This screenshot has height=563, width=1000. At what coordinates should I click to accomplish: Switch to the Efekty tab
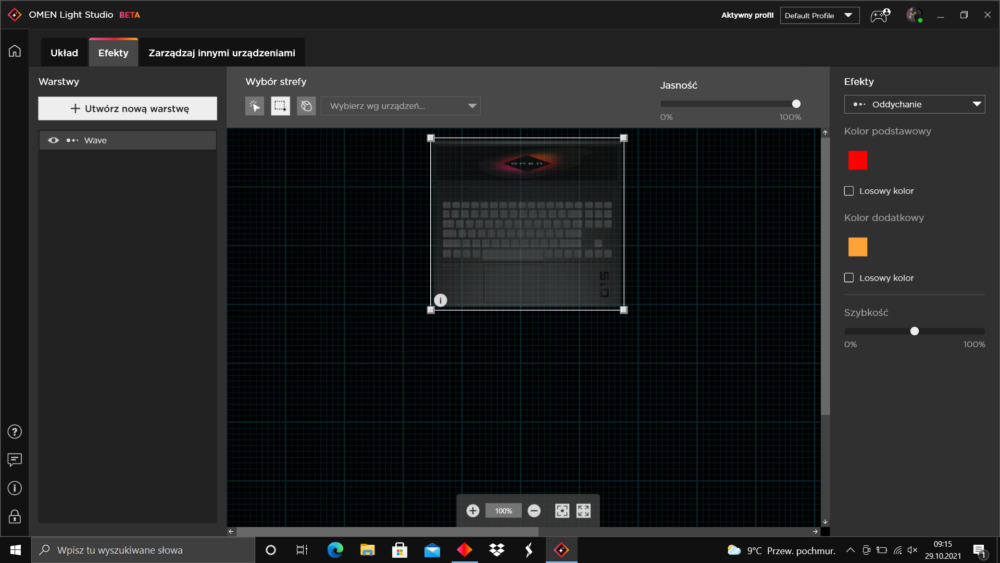(x=114, y=53)
